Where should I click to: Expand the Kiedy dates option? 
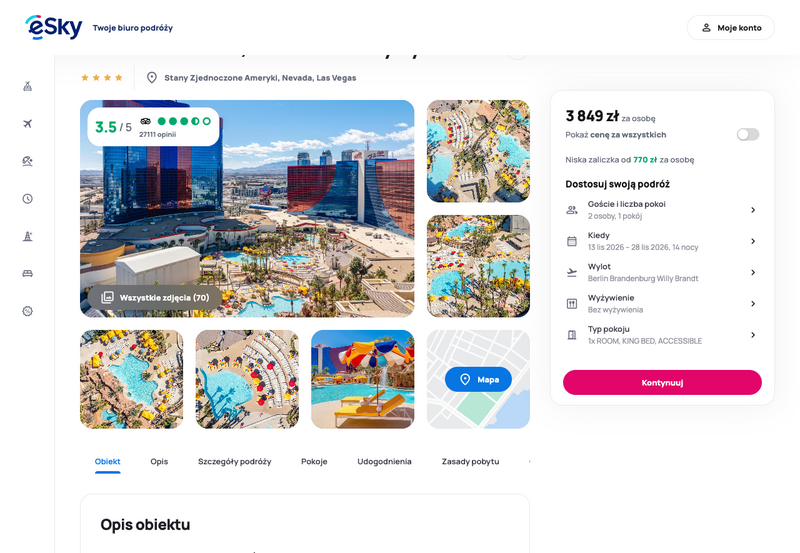tap(662, 241)
